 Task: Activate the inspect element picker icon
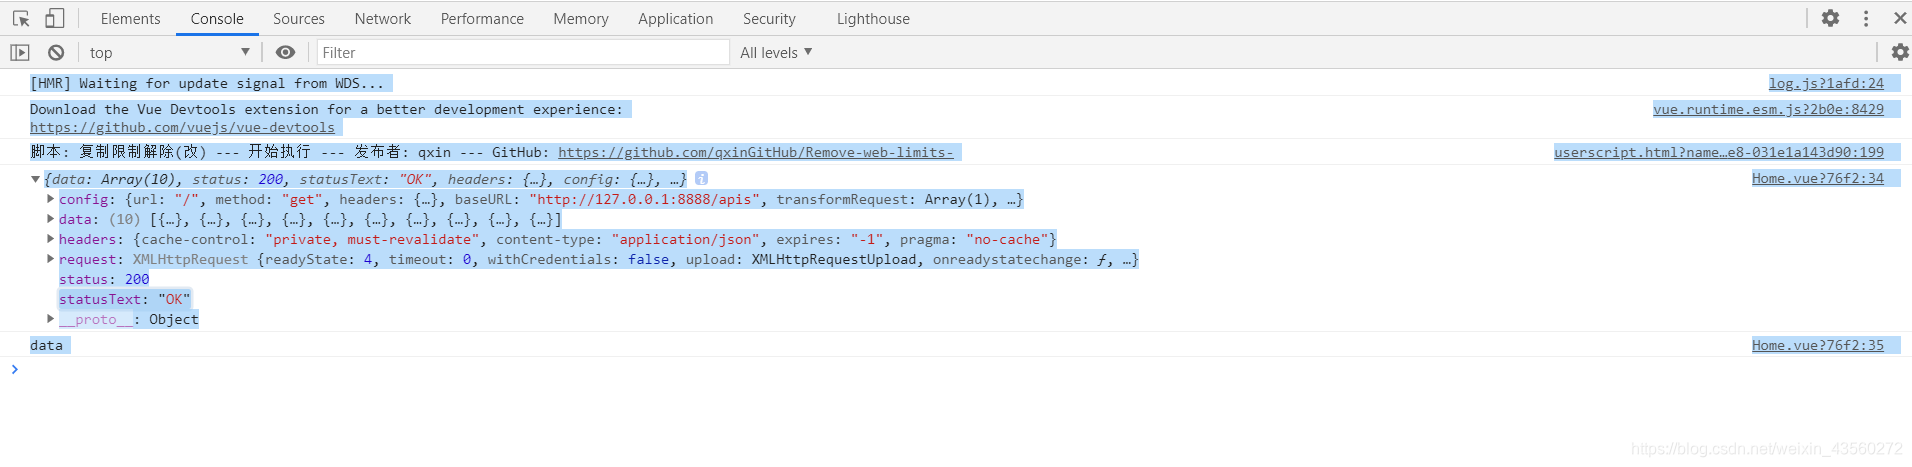point(21,18)
